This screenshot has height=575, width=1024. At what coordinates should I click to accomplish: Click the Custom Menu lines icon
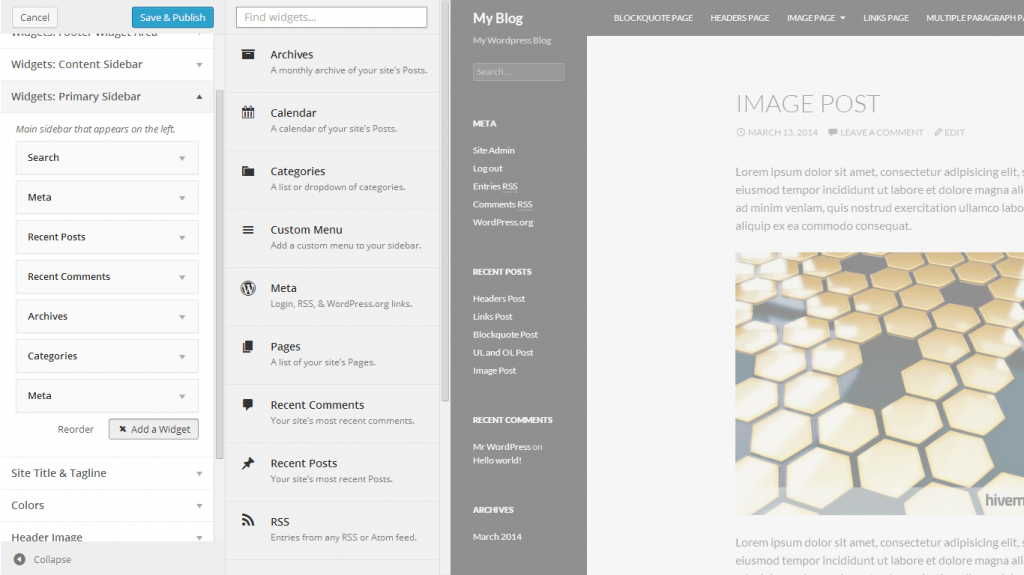(248, 229)
